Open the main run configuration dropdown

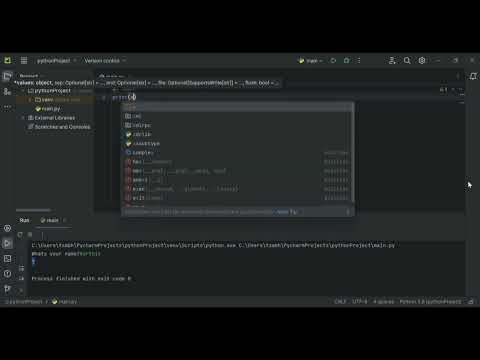click(311, 61)
